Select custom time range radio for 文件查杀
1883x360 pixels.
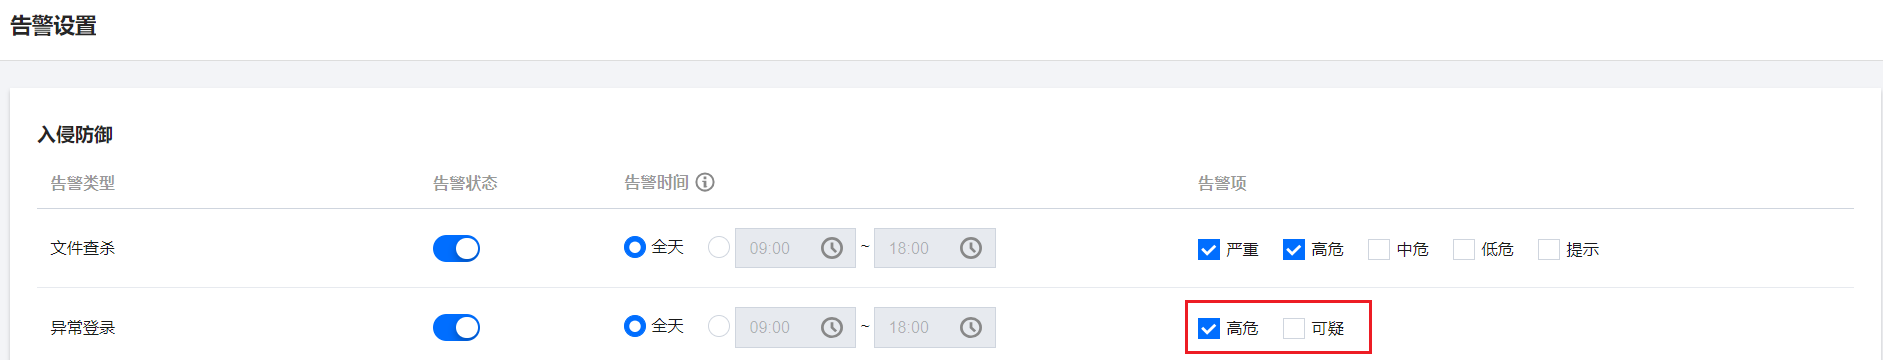pyautogui.click(x=718, y=247)
